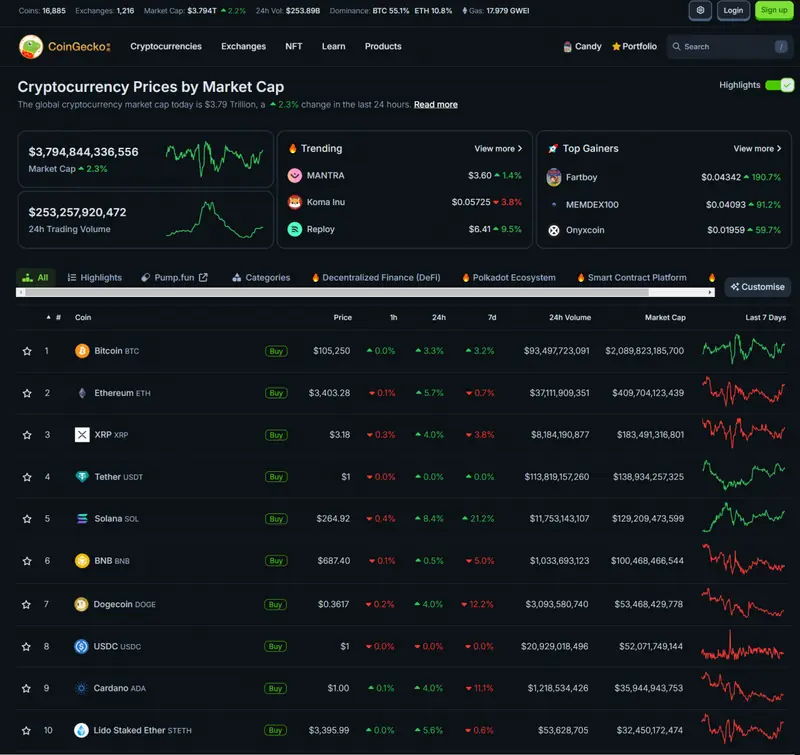800x755 pixels.
Task: Click Buy button for Bitcoin
Action: (276, 351)
